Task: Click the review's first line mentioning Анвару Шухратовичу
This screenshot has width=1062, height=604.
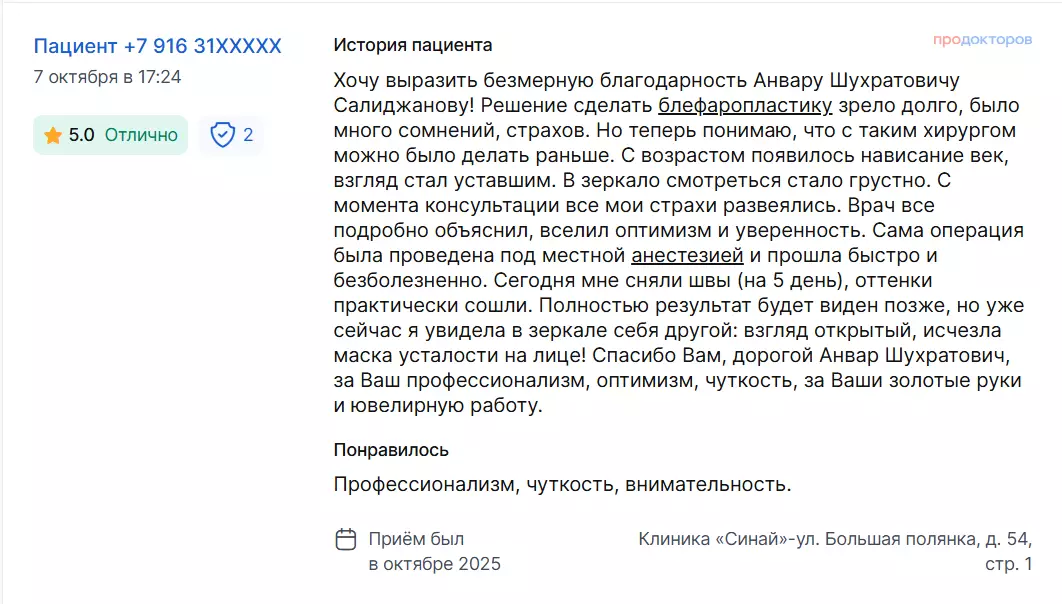Action: click(651, 80)
